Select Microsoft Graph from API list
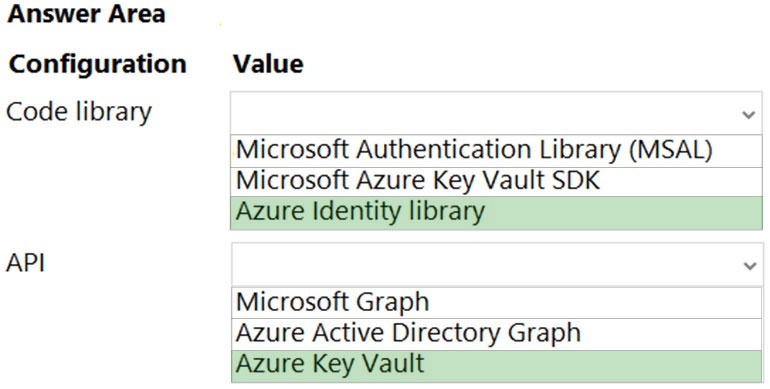The width and height of the screenshot is (770, 389). point(496,303)
